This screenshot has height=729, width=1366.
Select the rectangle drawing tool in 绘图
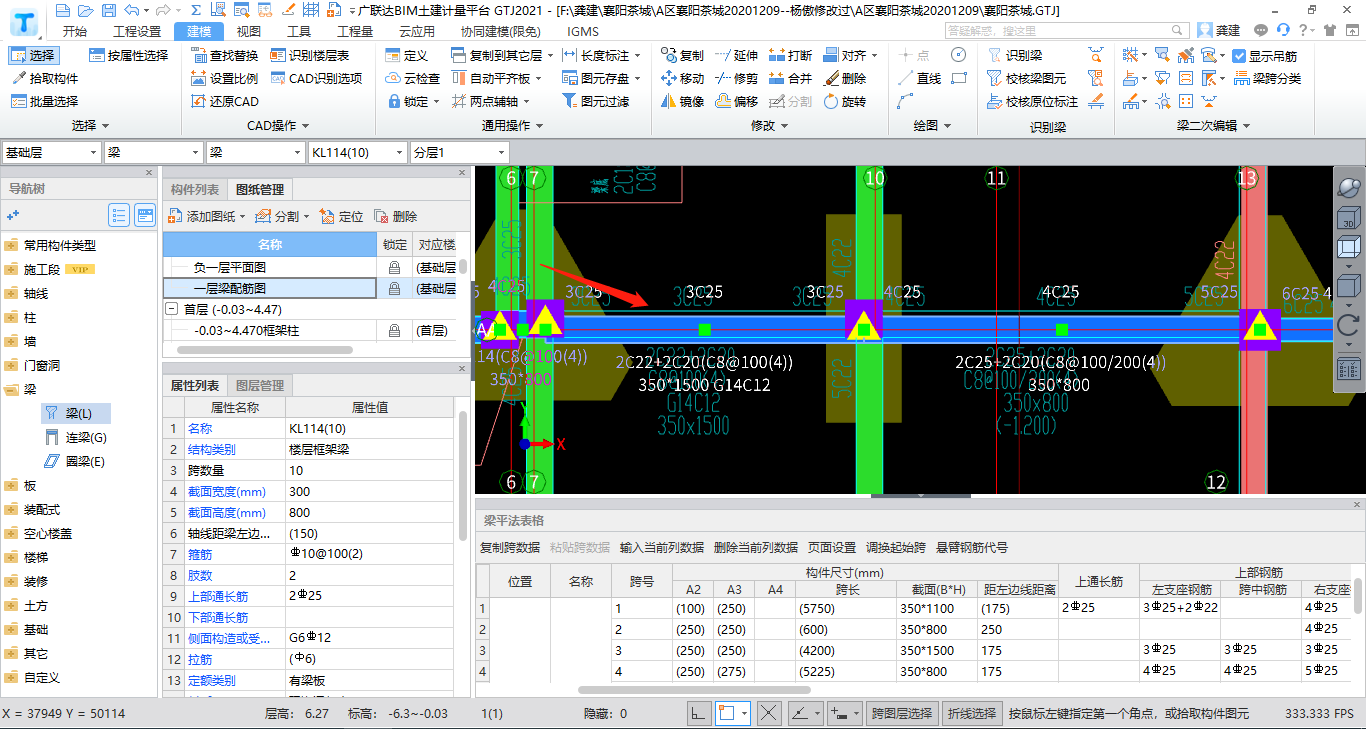coord(959,78)
